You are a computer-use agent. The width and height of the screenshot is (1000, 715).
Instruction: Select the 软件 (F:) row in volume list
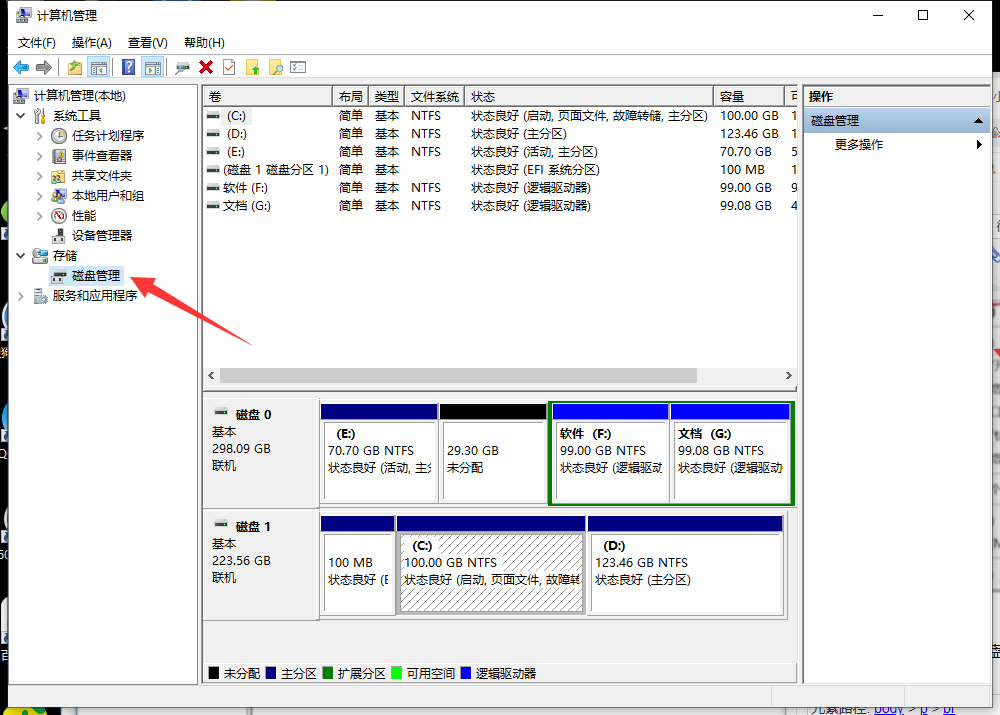[245, 187]
